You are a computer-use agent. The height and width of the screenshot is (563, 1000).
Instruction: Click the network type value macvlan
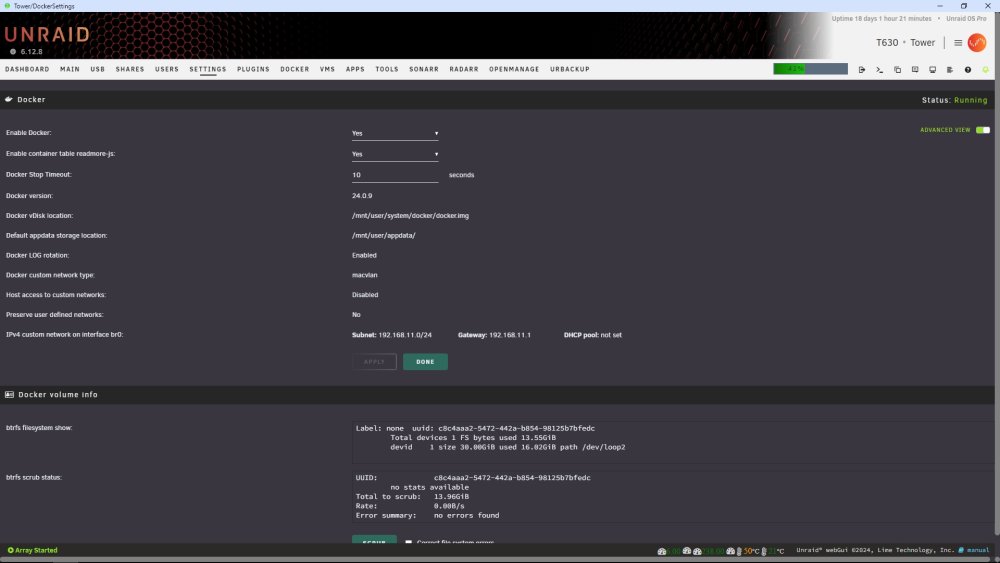pyautogui.click(x=365, y=275)
